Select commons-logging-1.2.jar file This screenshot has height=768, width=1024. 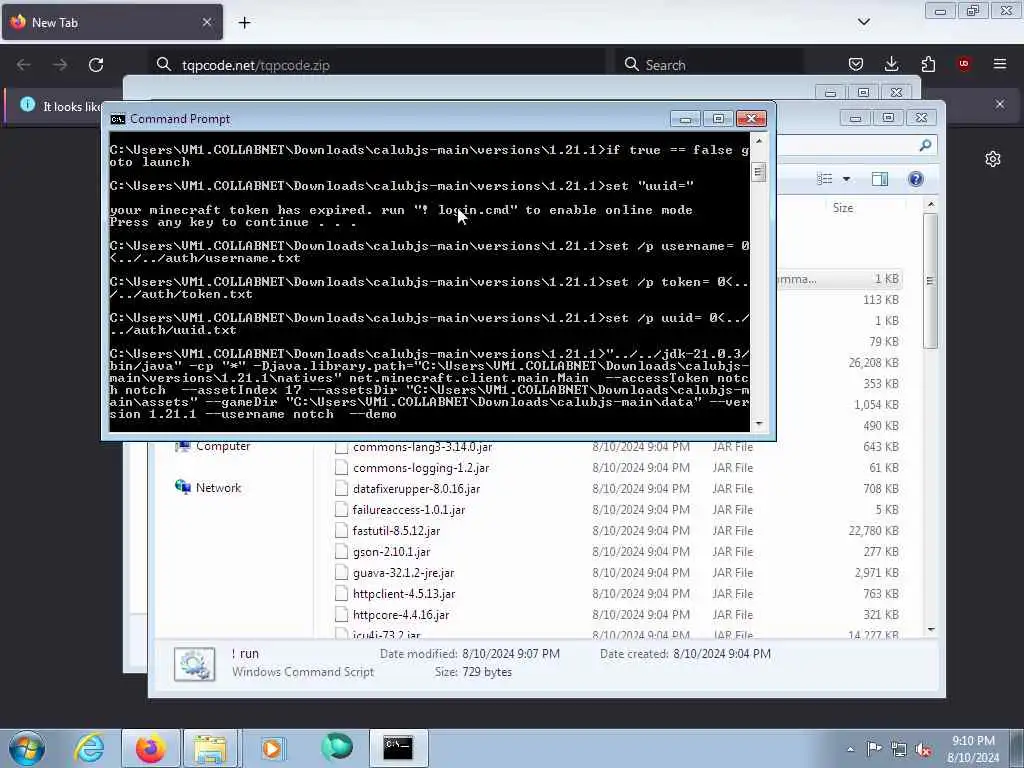pyautogui.click(x=421, y=468)
